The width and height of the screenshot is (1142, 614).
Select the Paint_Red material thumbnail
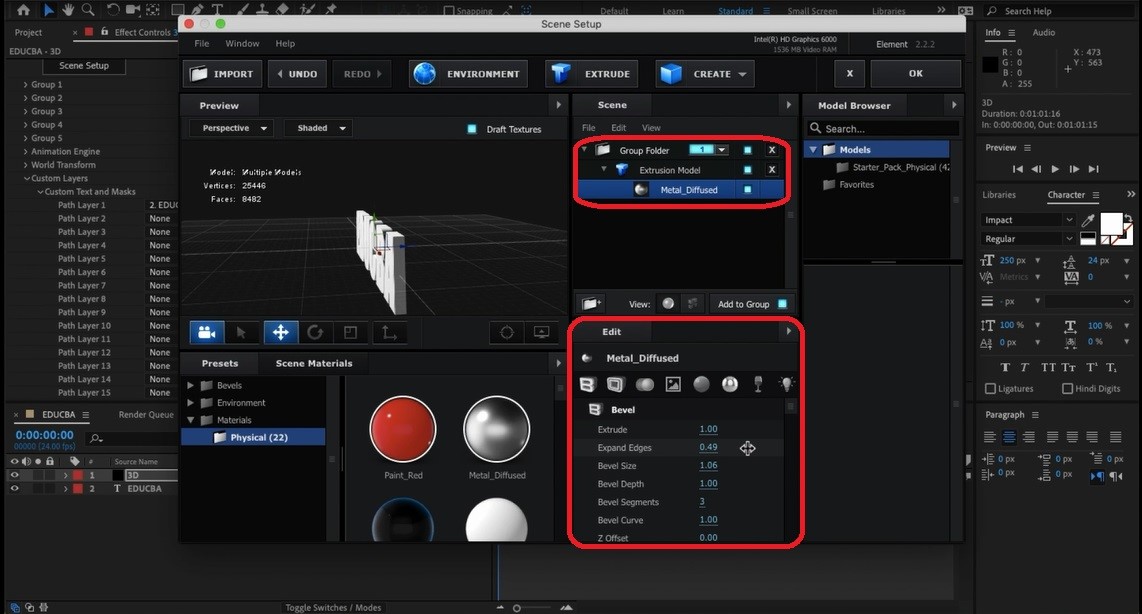tap(403, 429)
